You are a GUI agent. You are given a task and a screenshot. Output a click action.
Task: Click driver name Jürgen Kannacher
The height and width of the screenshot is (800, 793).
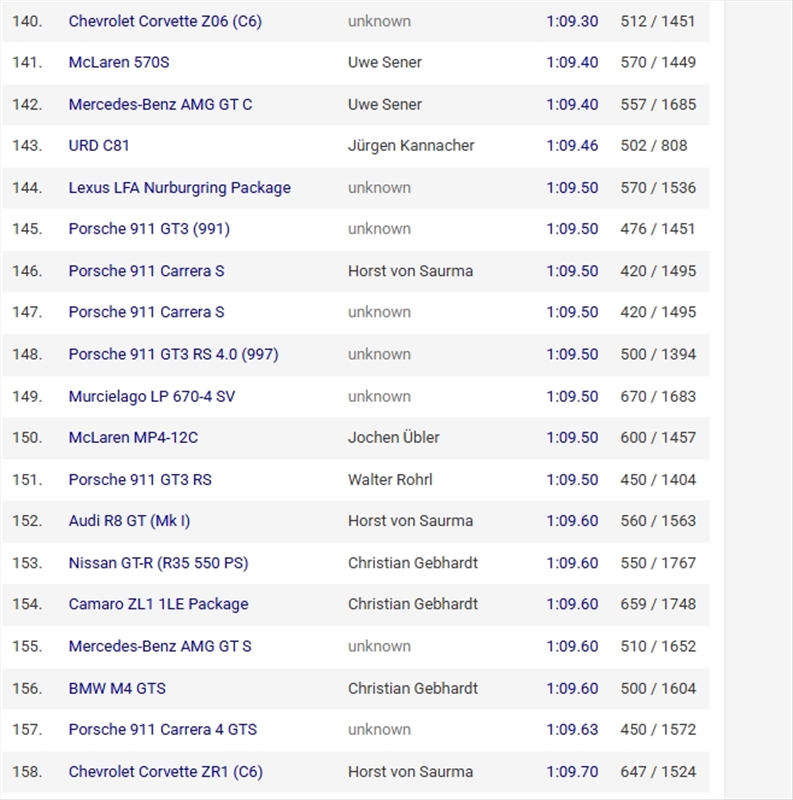click(411, 145)
